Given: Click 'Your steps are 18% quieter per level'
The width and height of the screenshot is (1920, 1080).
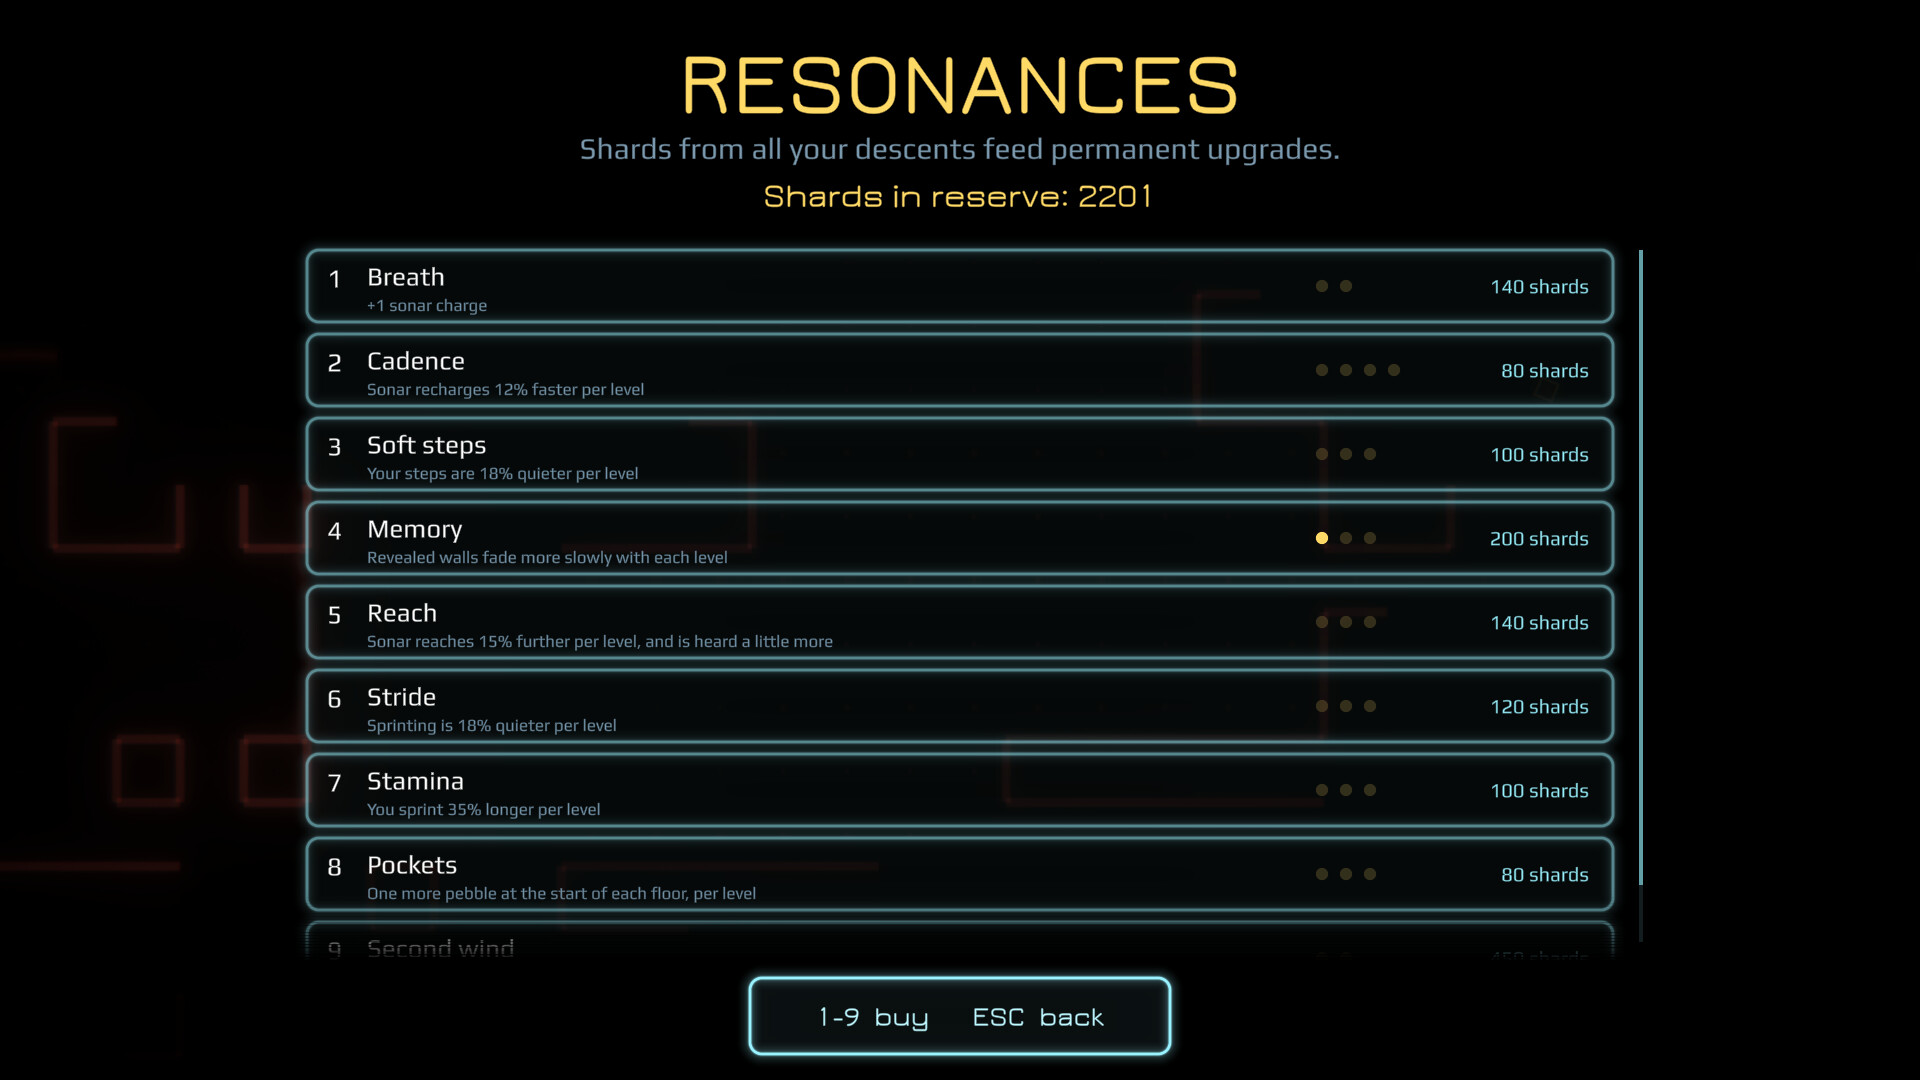Looking at the screenshot, I should pyautogui.click(x=502, y=474).
